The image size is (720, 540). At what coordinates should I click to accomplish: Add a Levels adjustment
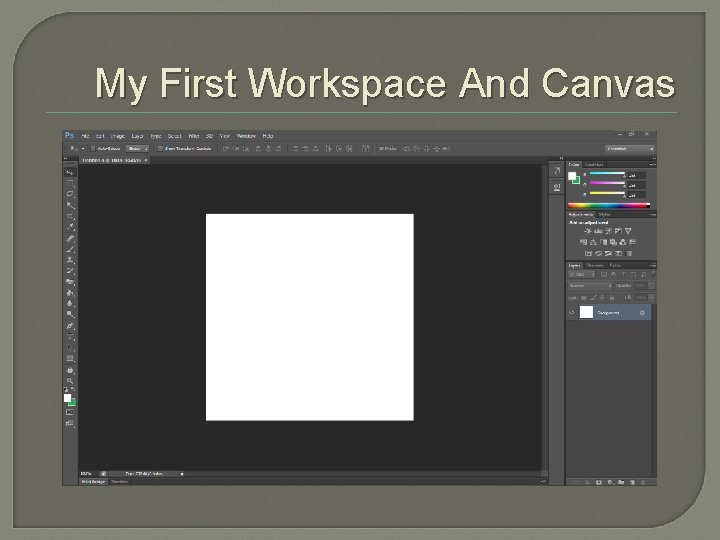coord(598,231)
